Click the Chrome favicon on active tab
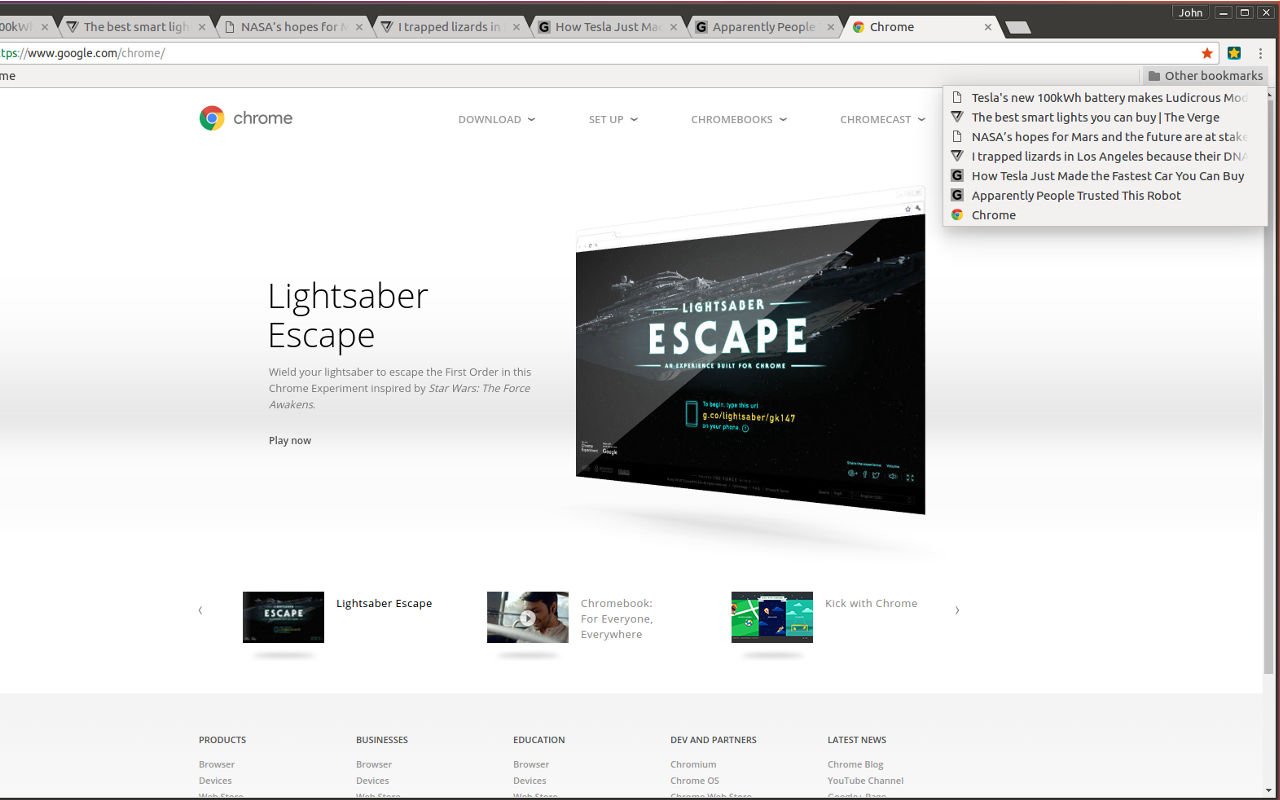 [858, 27]
